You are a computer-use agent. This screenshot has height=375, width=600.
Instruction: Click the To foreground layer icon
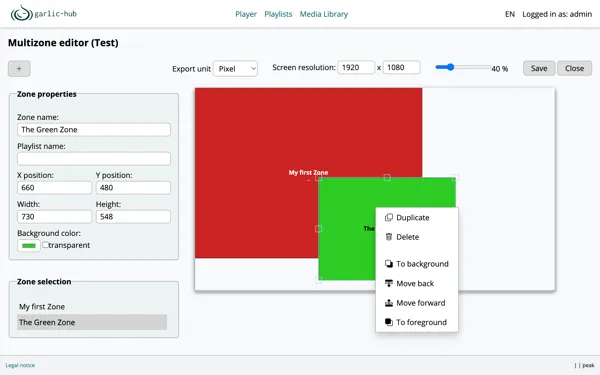point(389,322)
